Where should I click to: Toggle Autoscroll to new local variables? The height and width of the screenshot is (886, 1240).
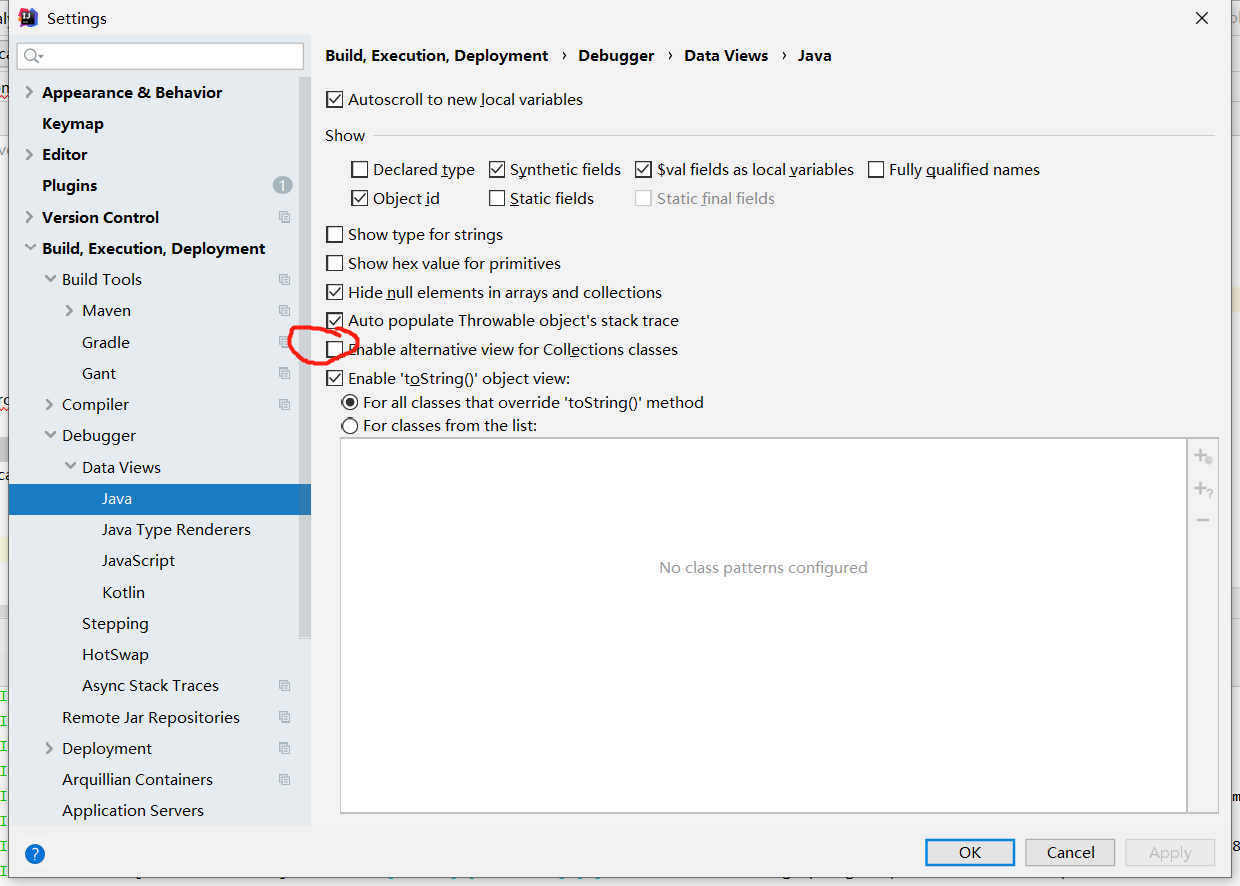(335, 100)
